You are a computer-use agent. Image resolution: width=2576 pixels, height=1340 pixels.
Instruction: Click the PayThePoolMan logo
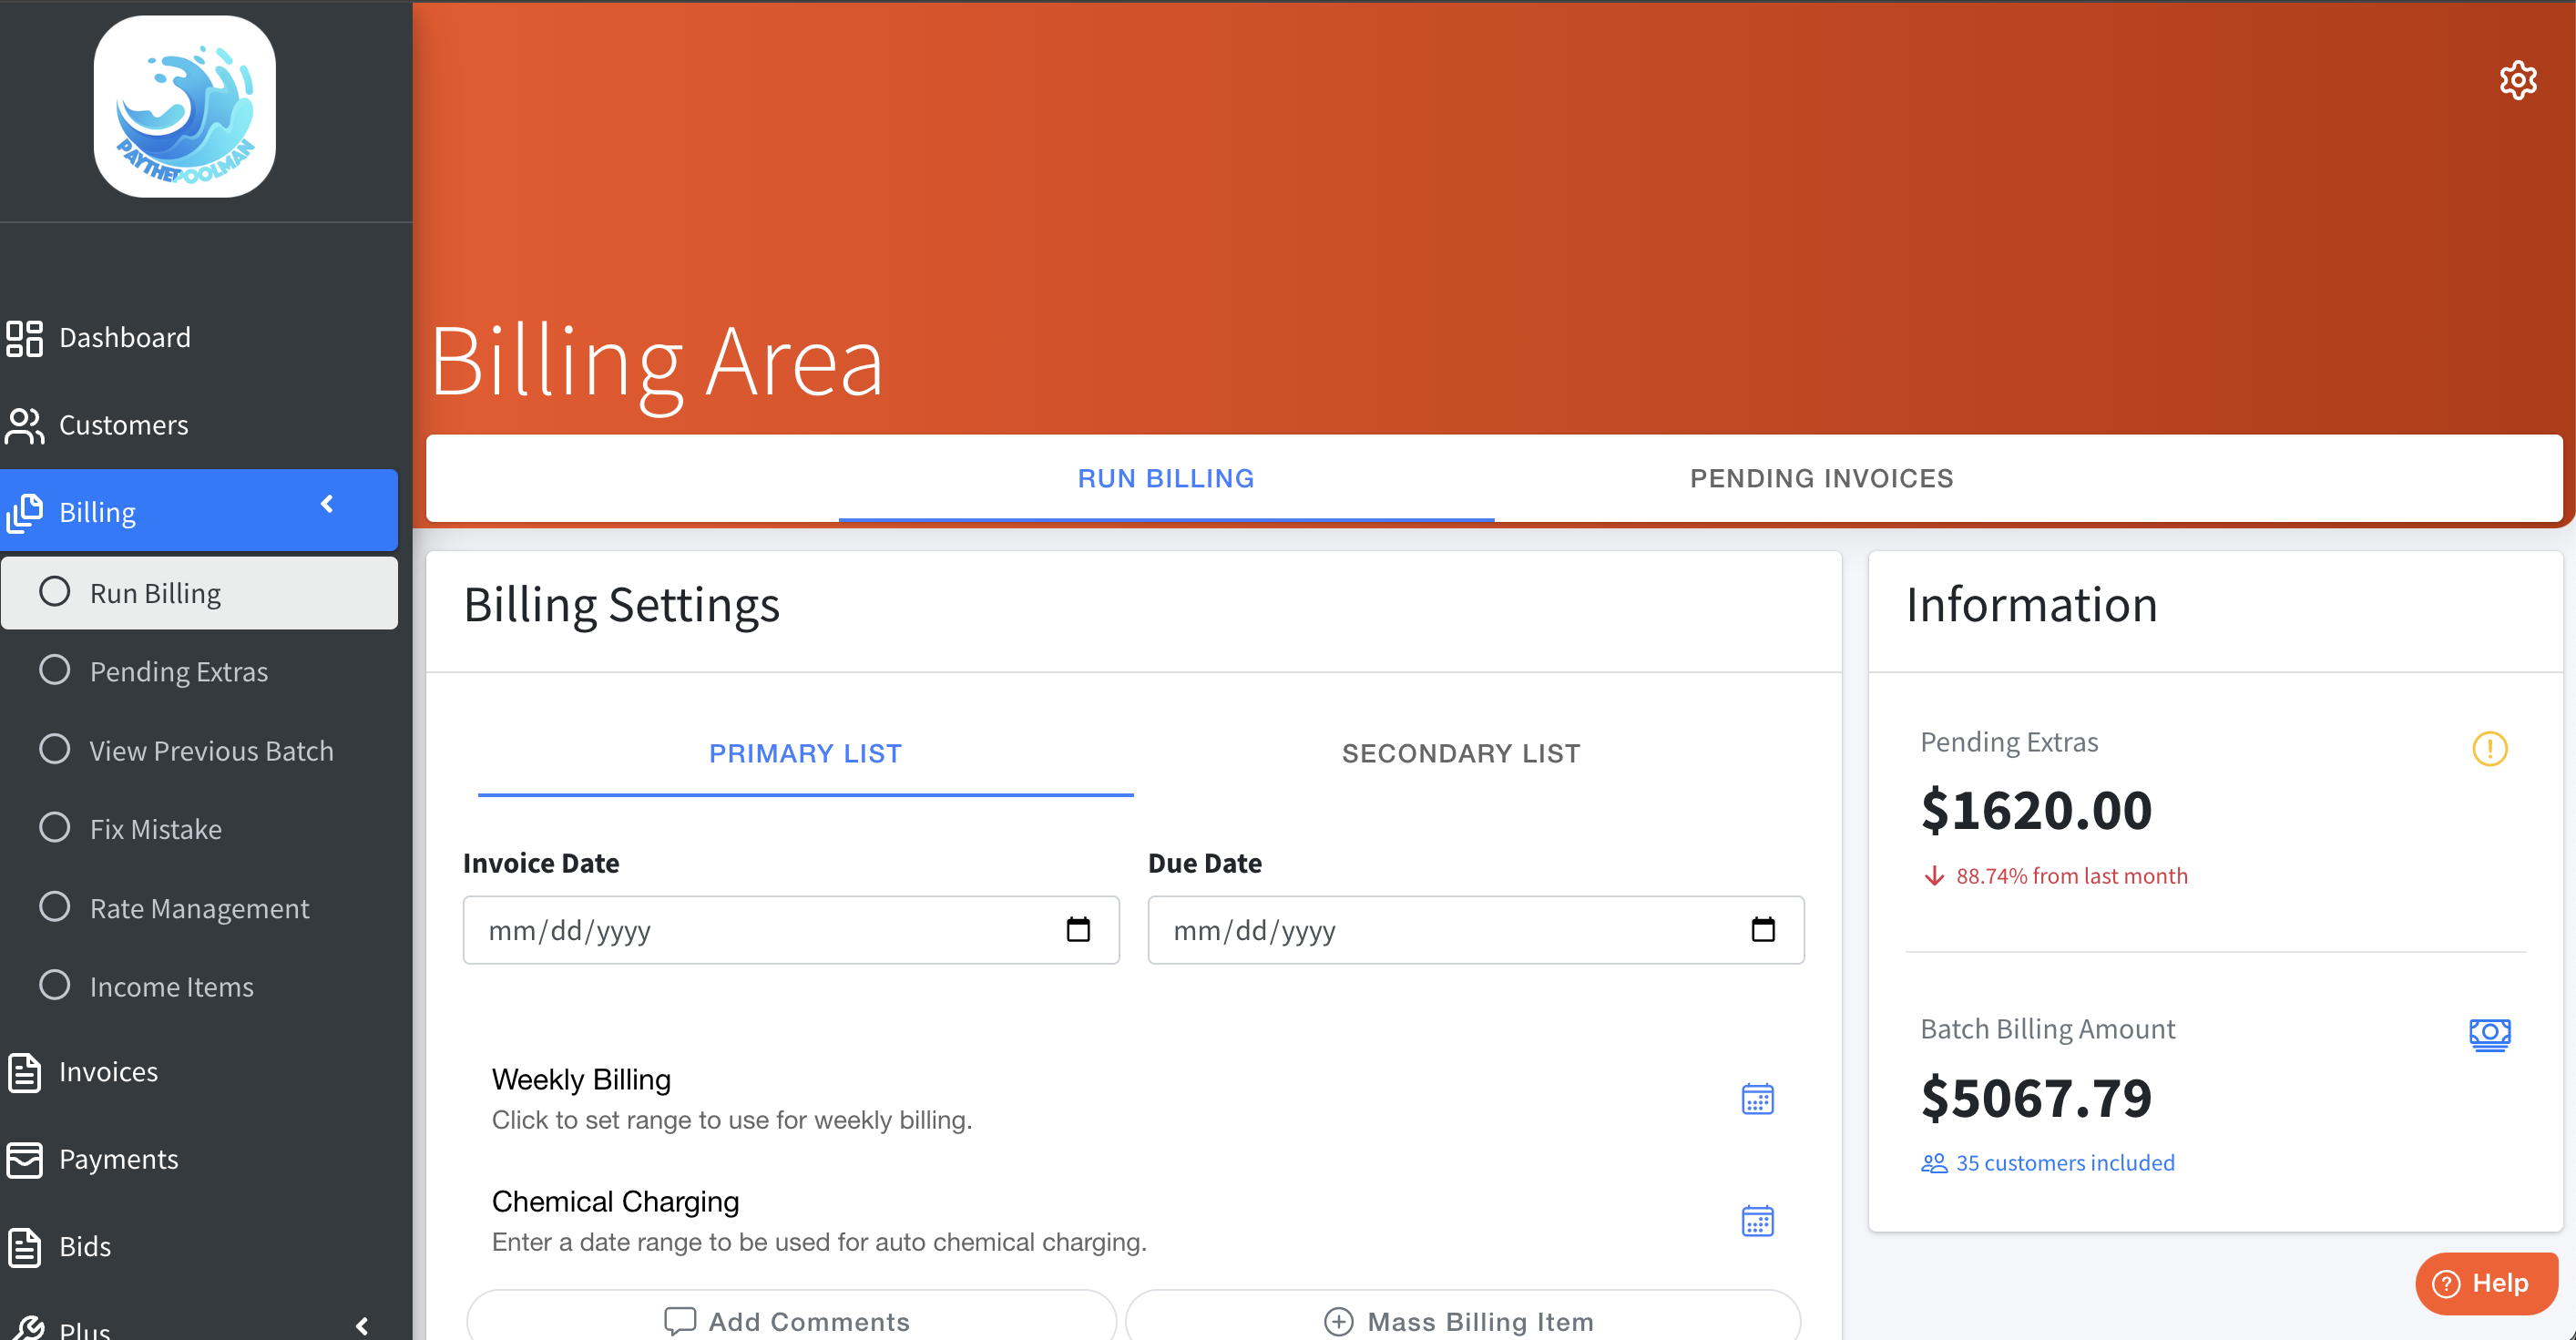pyautogui.click(x=185, y=107)
